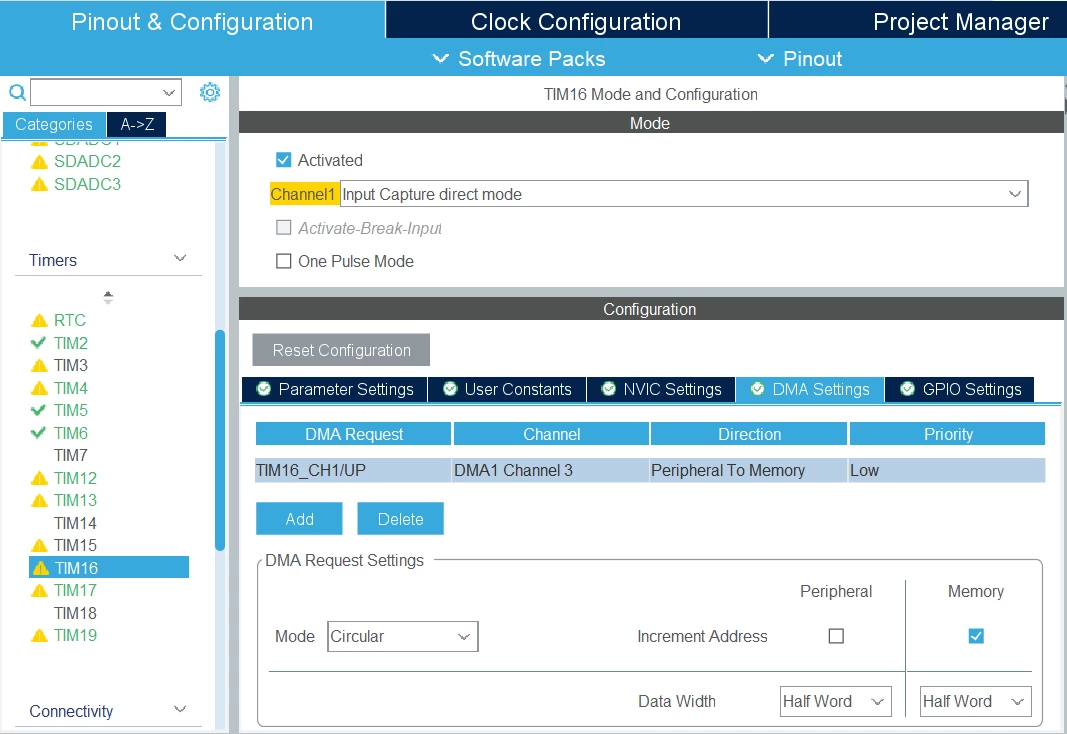Open the Pinout menu
This screenshot has height=734, width=1067.
point(800,59)
